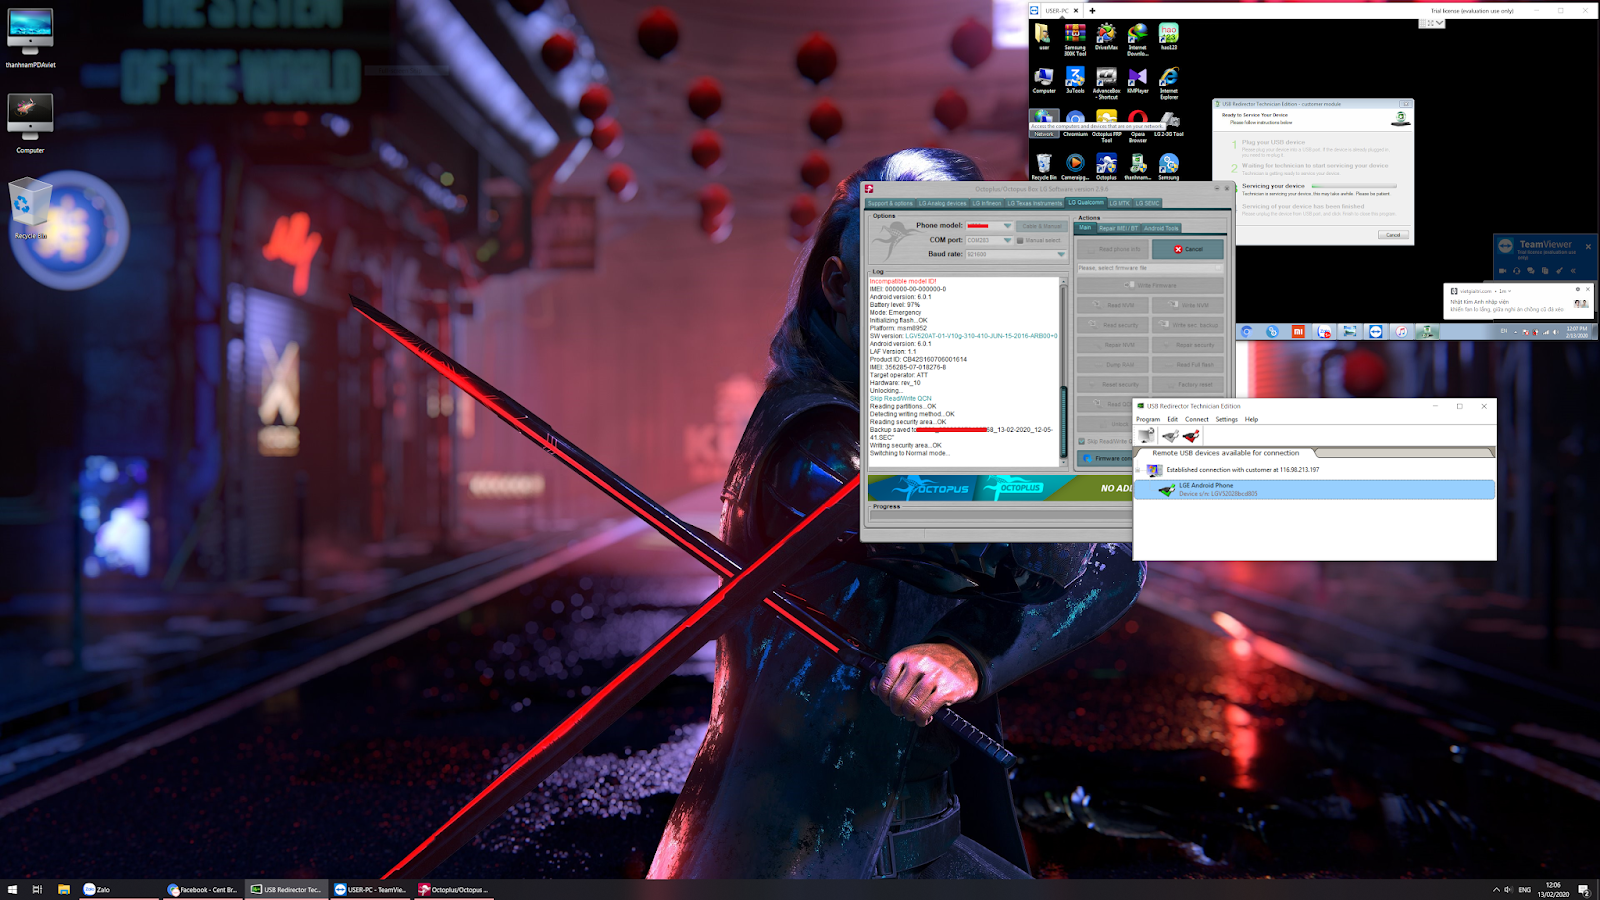Viewport: 1600px width, 900px height.
Task: Expand vietgiaitri notification chevron
Action: (x=1511, y=291)
